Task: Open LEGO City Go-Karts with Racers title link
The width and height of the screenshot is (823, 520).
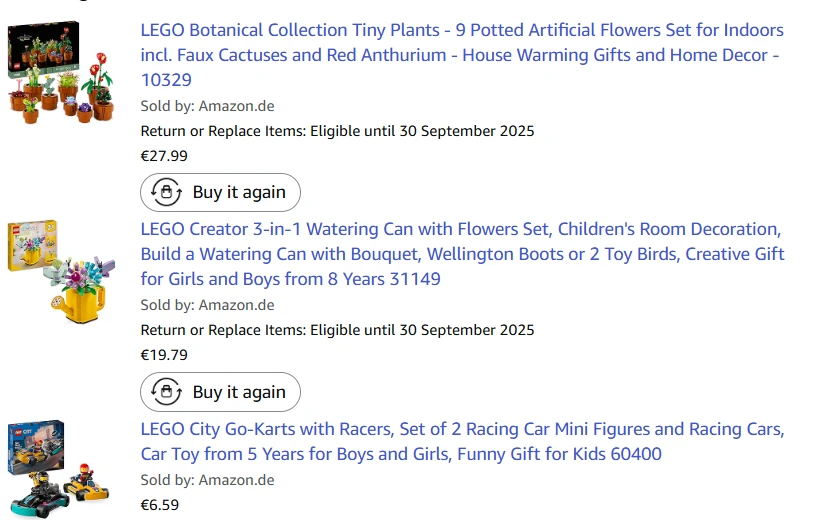Action: [461, 429]
